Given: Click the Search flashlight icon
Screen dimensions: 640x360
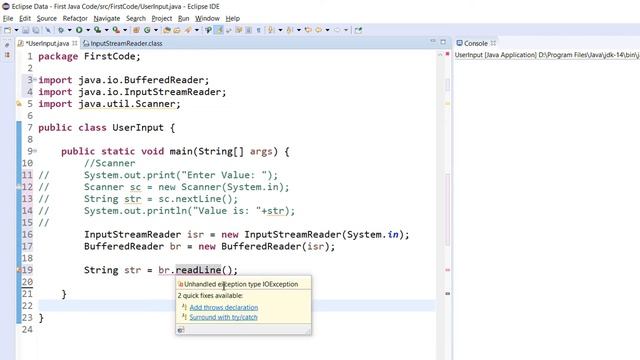Looking at the screenshot, I should click(x=187, y=30).
